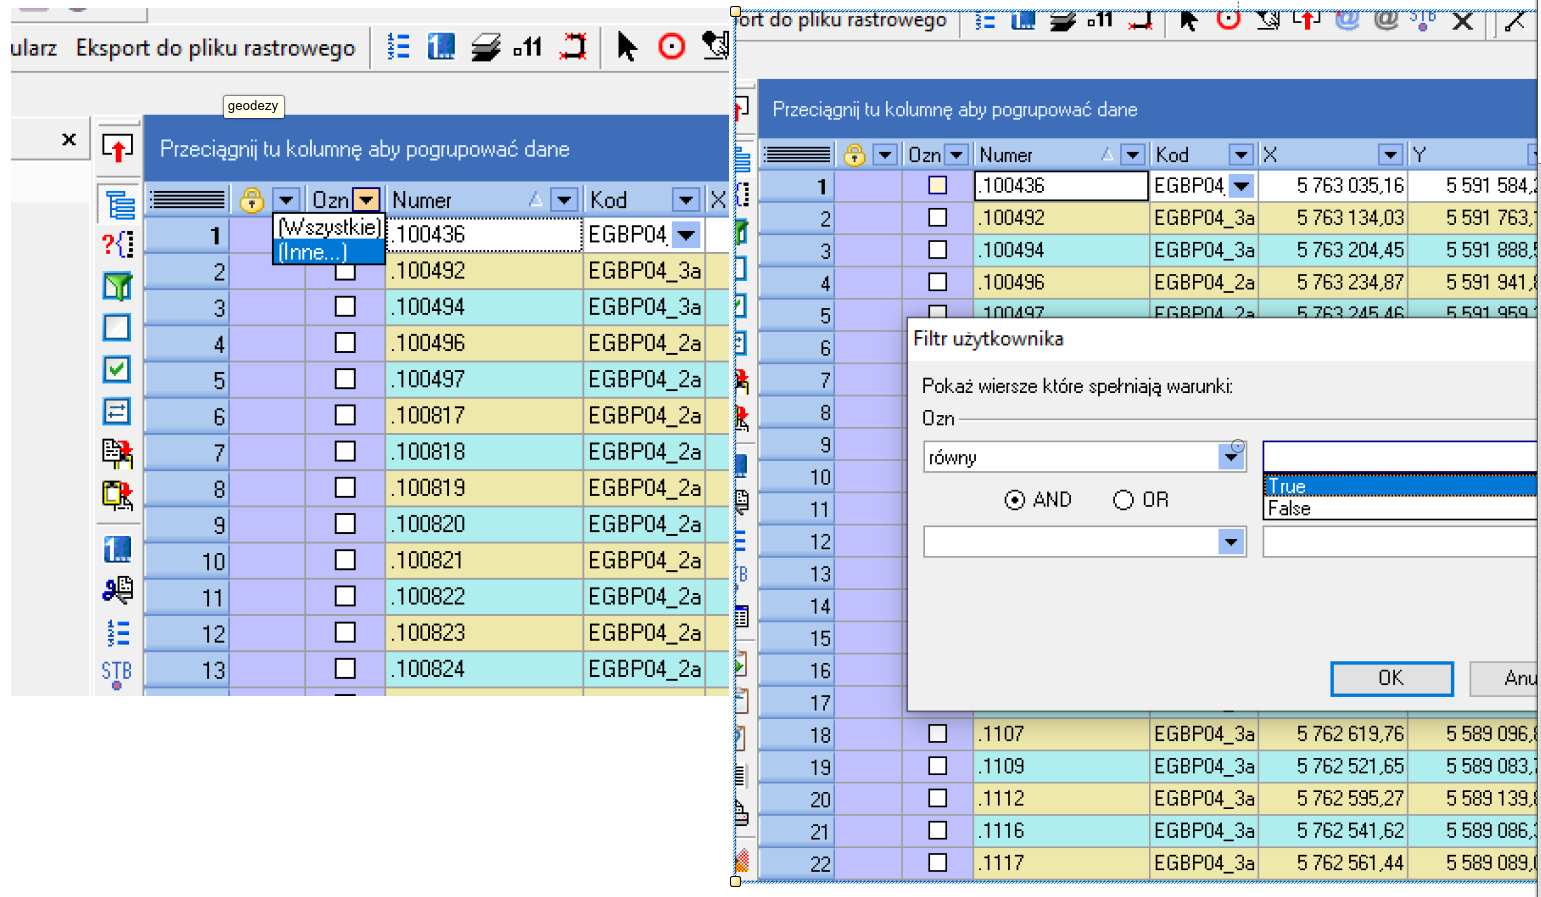Select 'True' in filter value list
1541x897 pixels.
[1399, 486]
